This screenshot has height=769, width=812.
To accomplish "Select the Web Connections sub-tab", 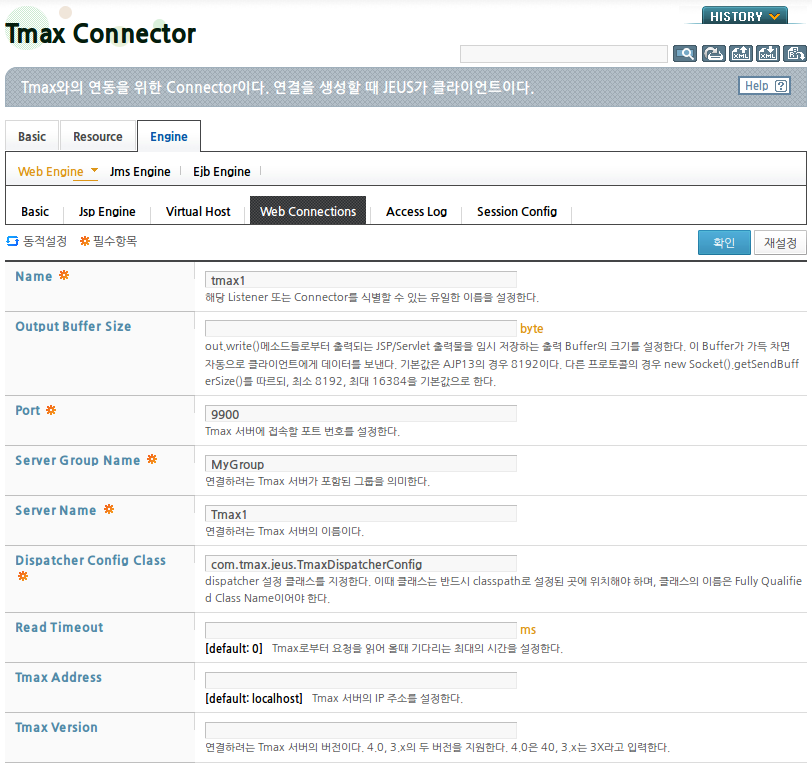I will [x=308, y=210].
